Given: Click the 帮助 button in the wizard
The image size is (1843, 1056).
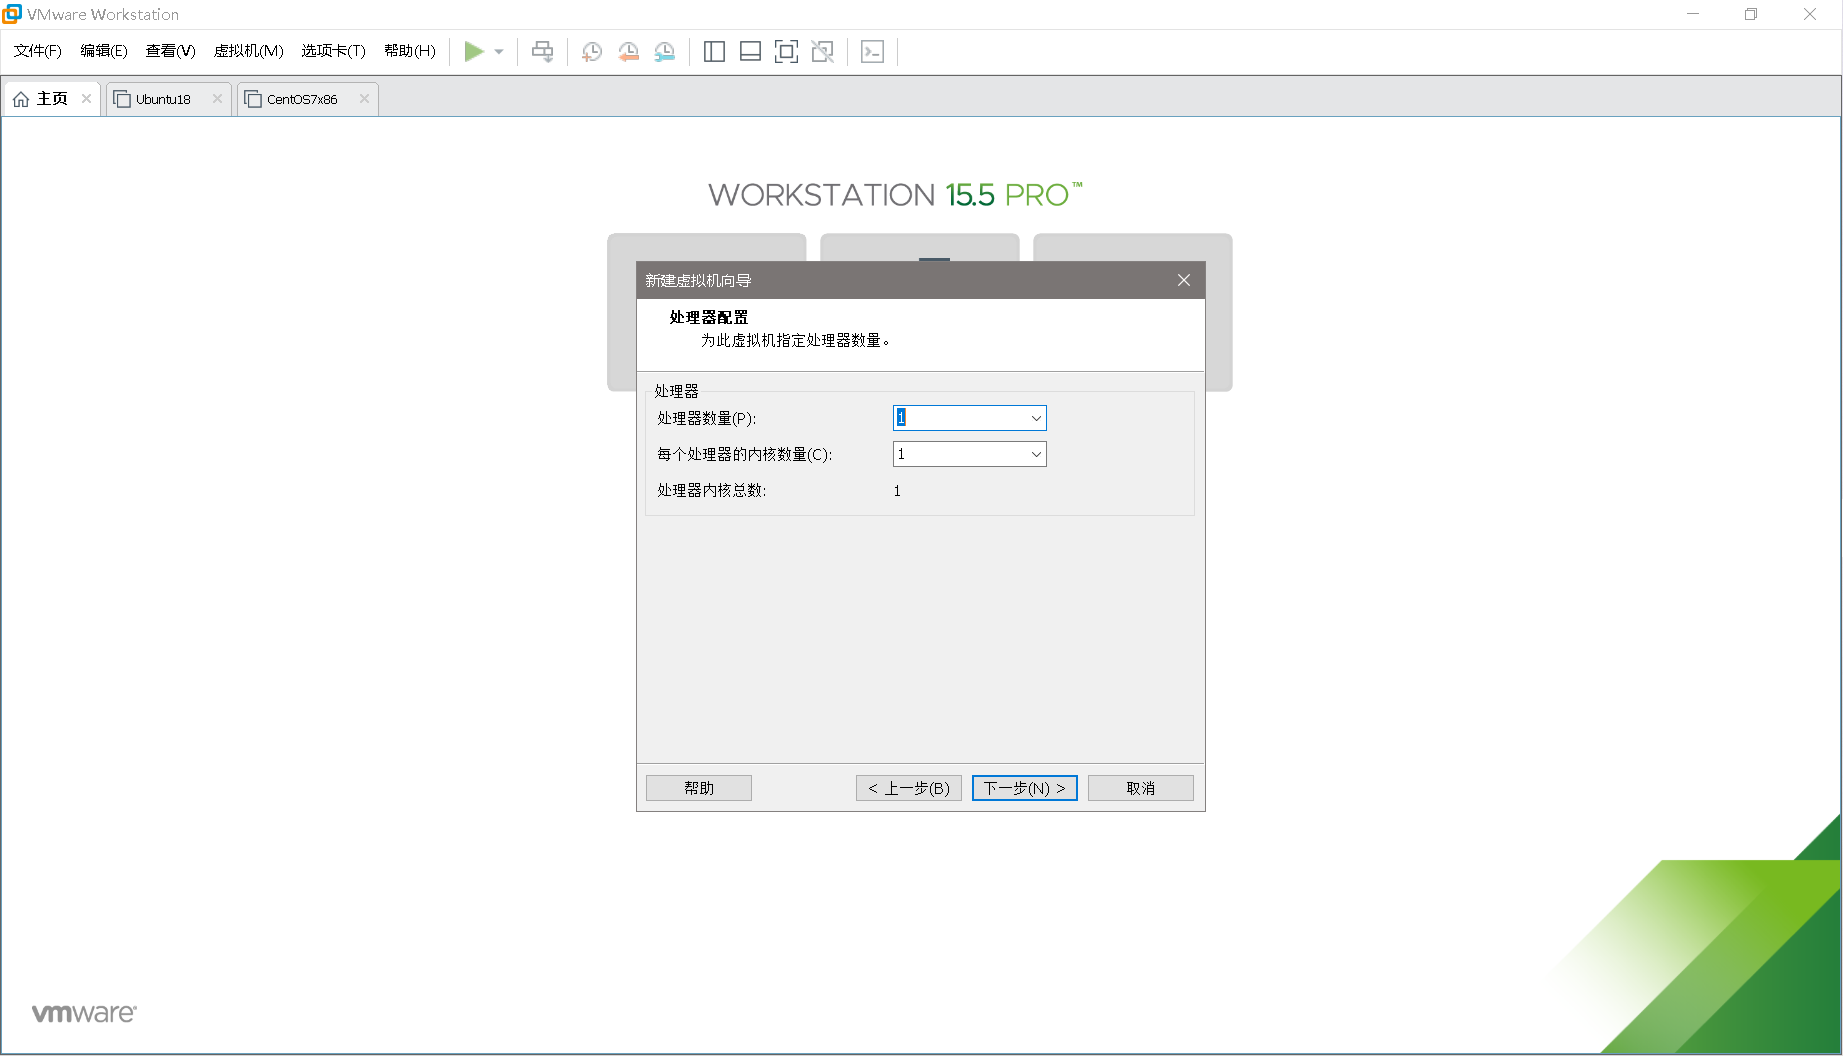Looking at the screenshot, I should [699, 788].
